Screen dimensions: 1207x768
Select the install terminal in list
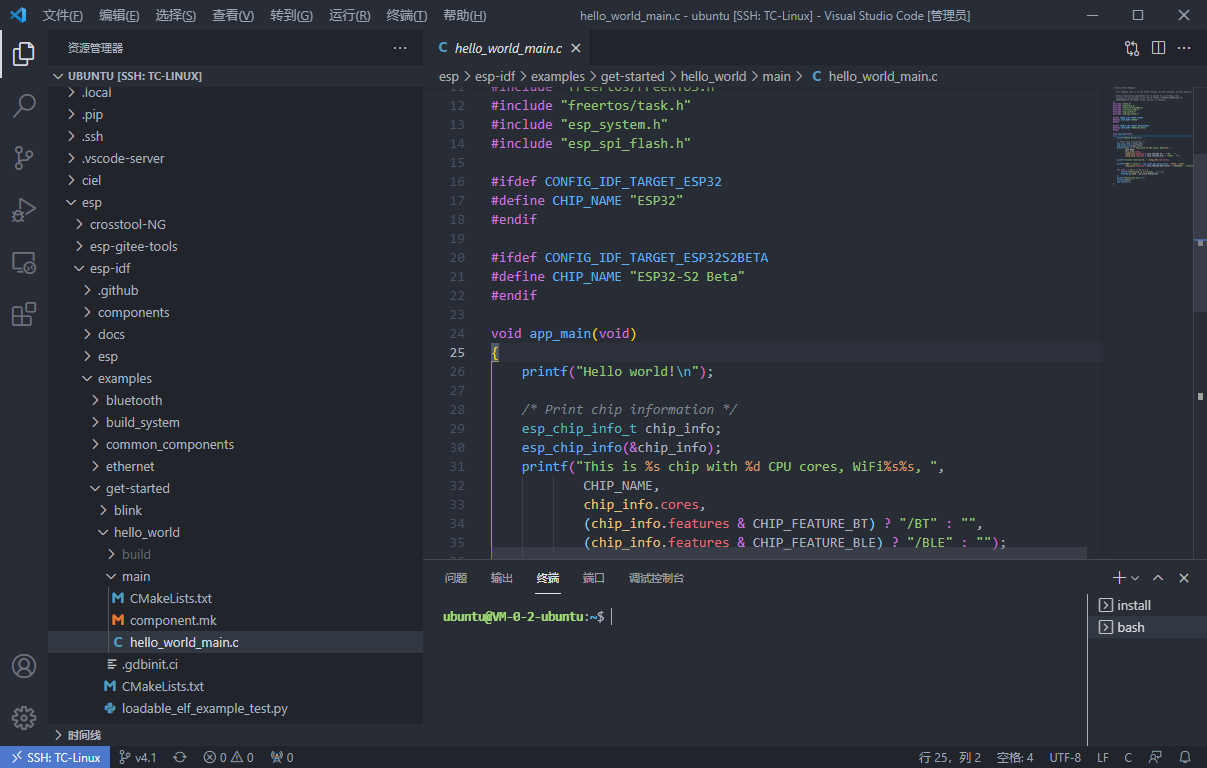1146,605
